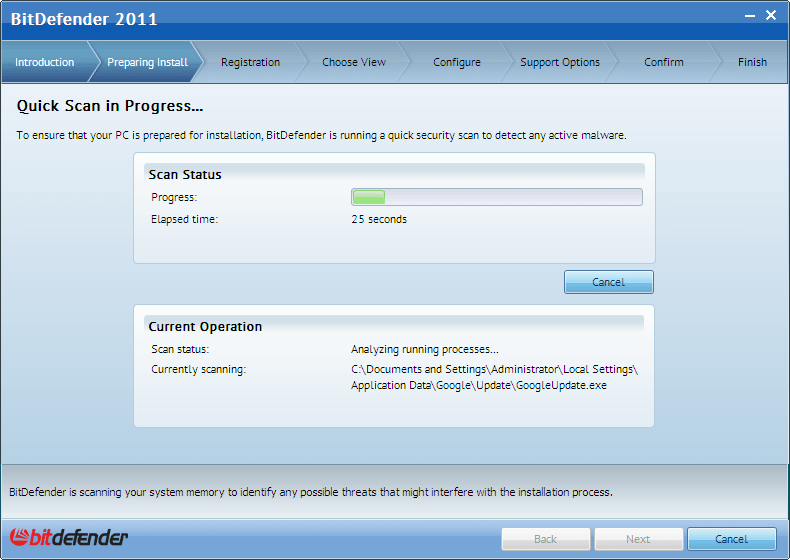Click the "25 seconds" elapsed time value
The width and height of the screenshot is (790, 560).
coord(379,219)
